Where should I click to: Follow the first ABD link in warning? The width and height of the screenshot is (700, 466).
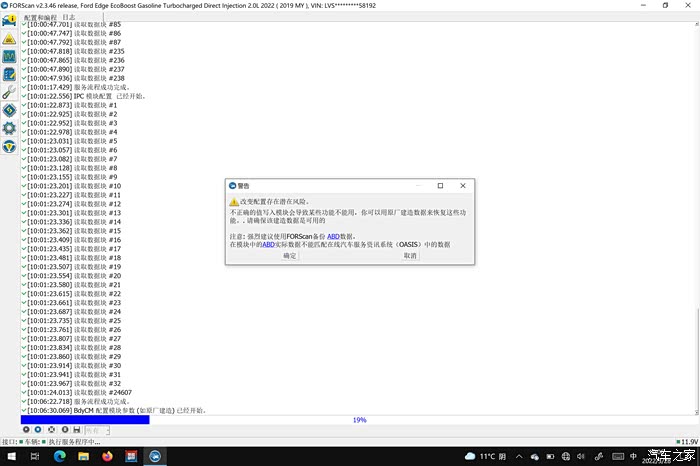[x=334, y=237]
